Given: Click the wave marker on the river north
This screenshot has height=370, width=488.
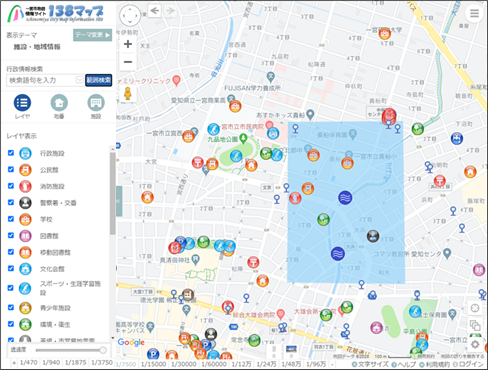Looking at the screenshot, I should [345, 197].
